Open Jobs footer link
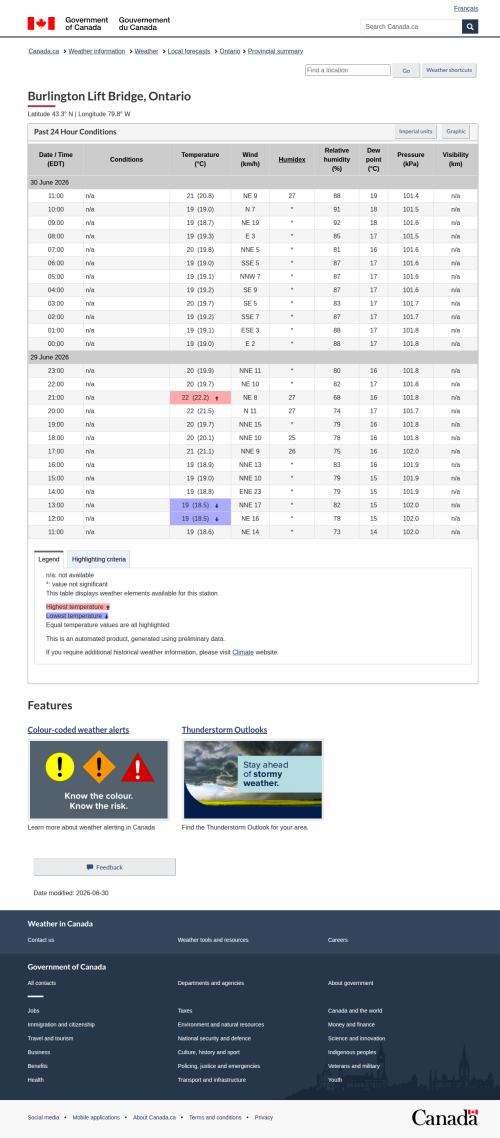Viewport: 500px width, 1138px height. (33, 1011)
